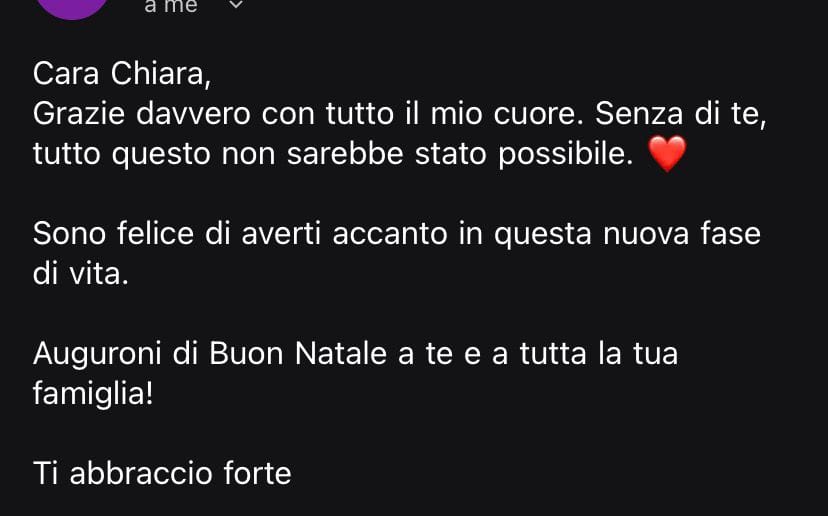828x516 pixels.
Task: Click the word "accanto" in the message
Action: pos(390,234)
